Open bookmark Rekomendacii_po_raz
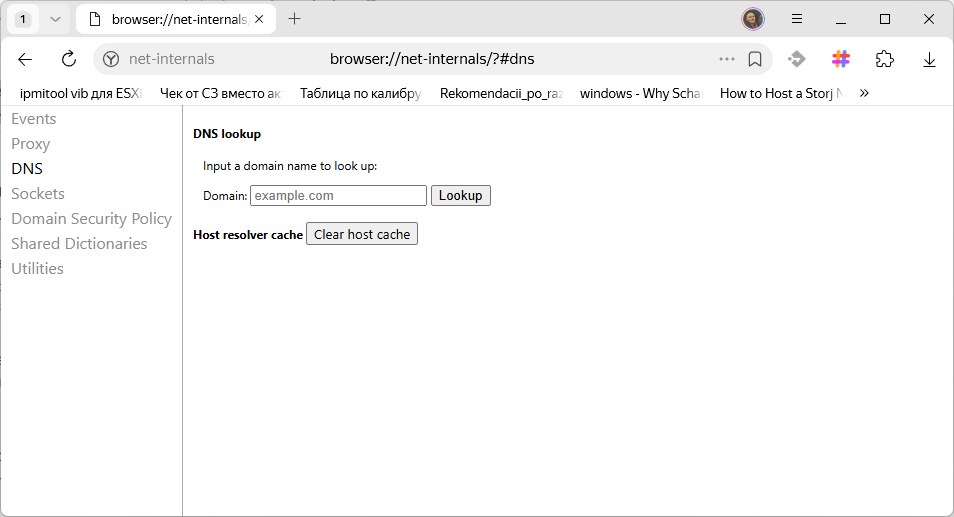Image resolution: width=954 pixels, height=517 pixels. tap(501, 93)
